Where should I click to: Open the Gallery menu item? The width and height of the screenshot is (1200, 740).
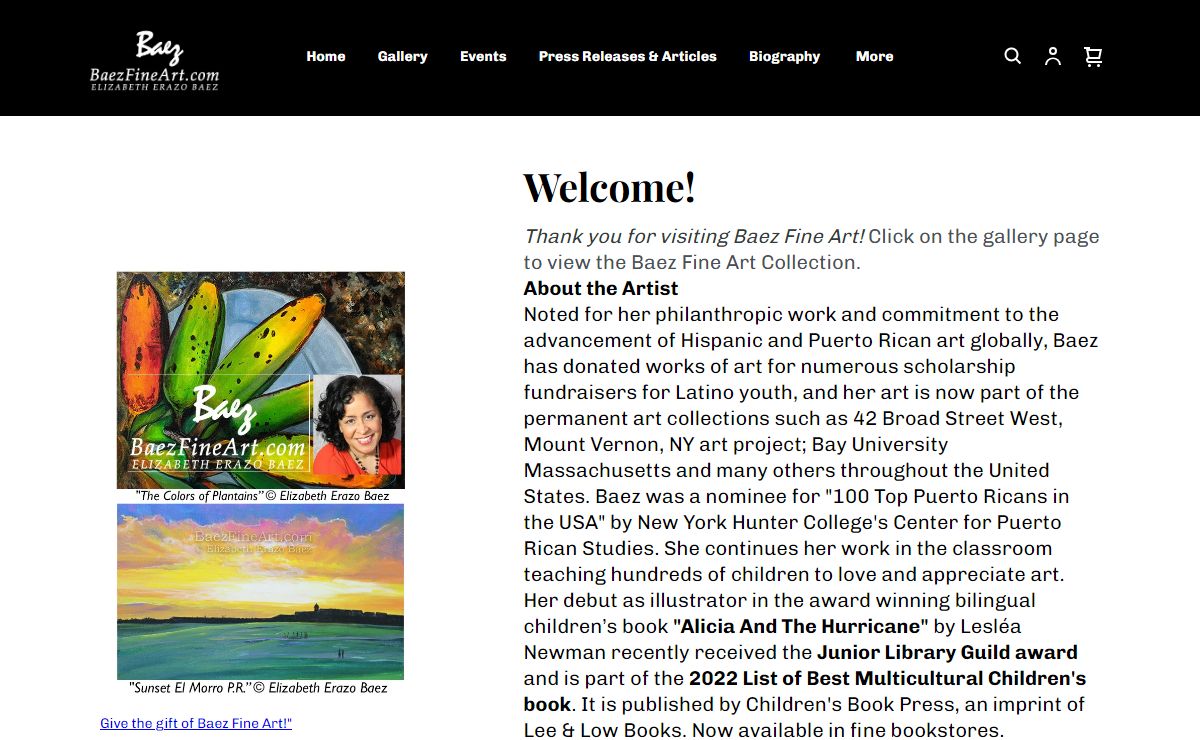(403, 56)
